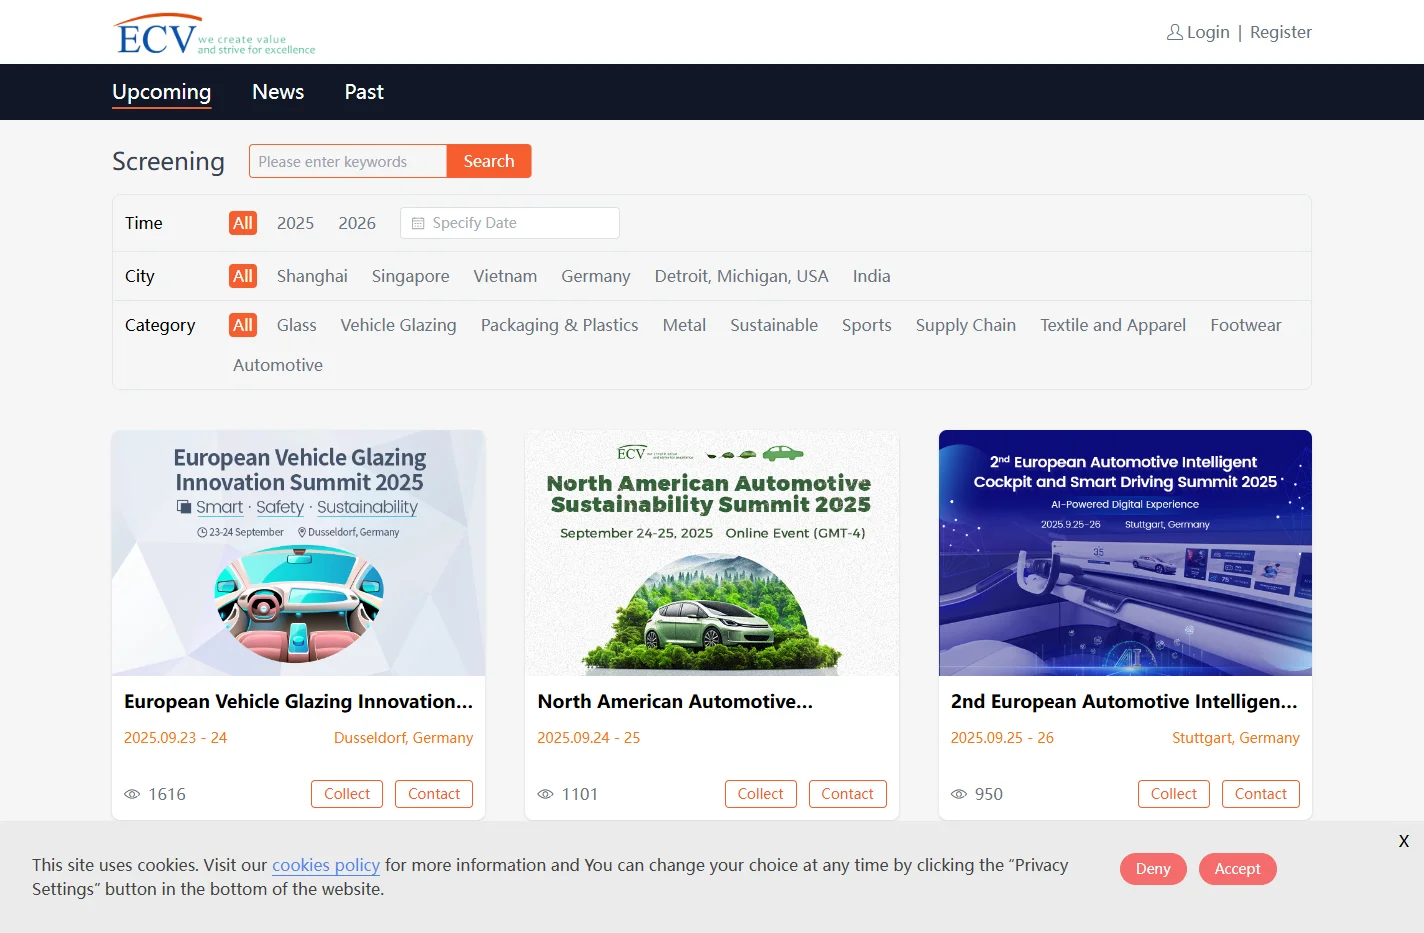Click the Screening heading

[x=168, y=161]
